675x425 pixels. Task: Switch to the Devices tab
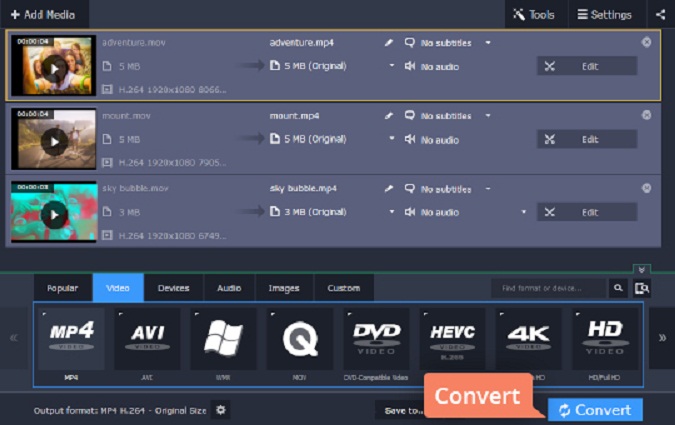[x=173, y=288]
